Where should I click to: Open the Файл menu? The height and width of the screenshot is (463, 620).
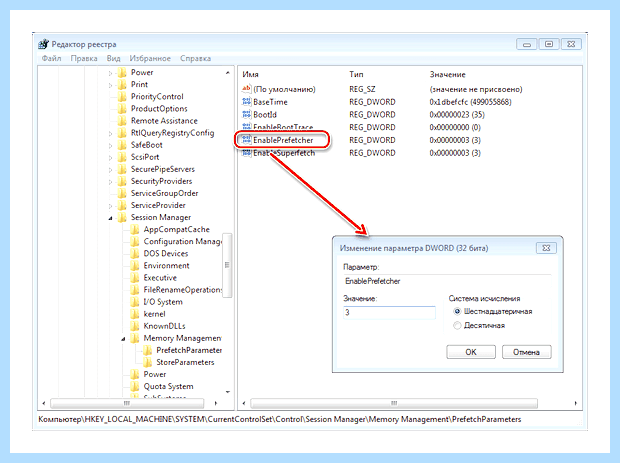point(51,58)
